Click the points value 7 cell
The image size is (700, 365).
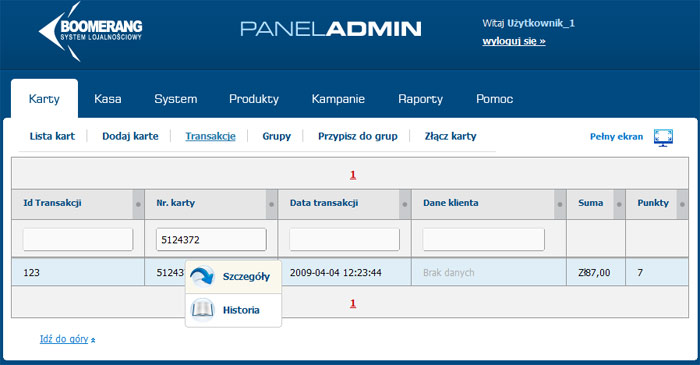pyautogui.click(x=657, y=272)
